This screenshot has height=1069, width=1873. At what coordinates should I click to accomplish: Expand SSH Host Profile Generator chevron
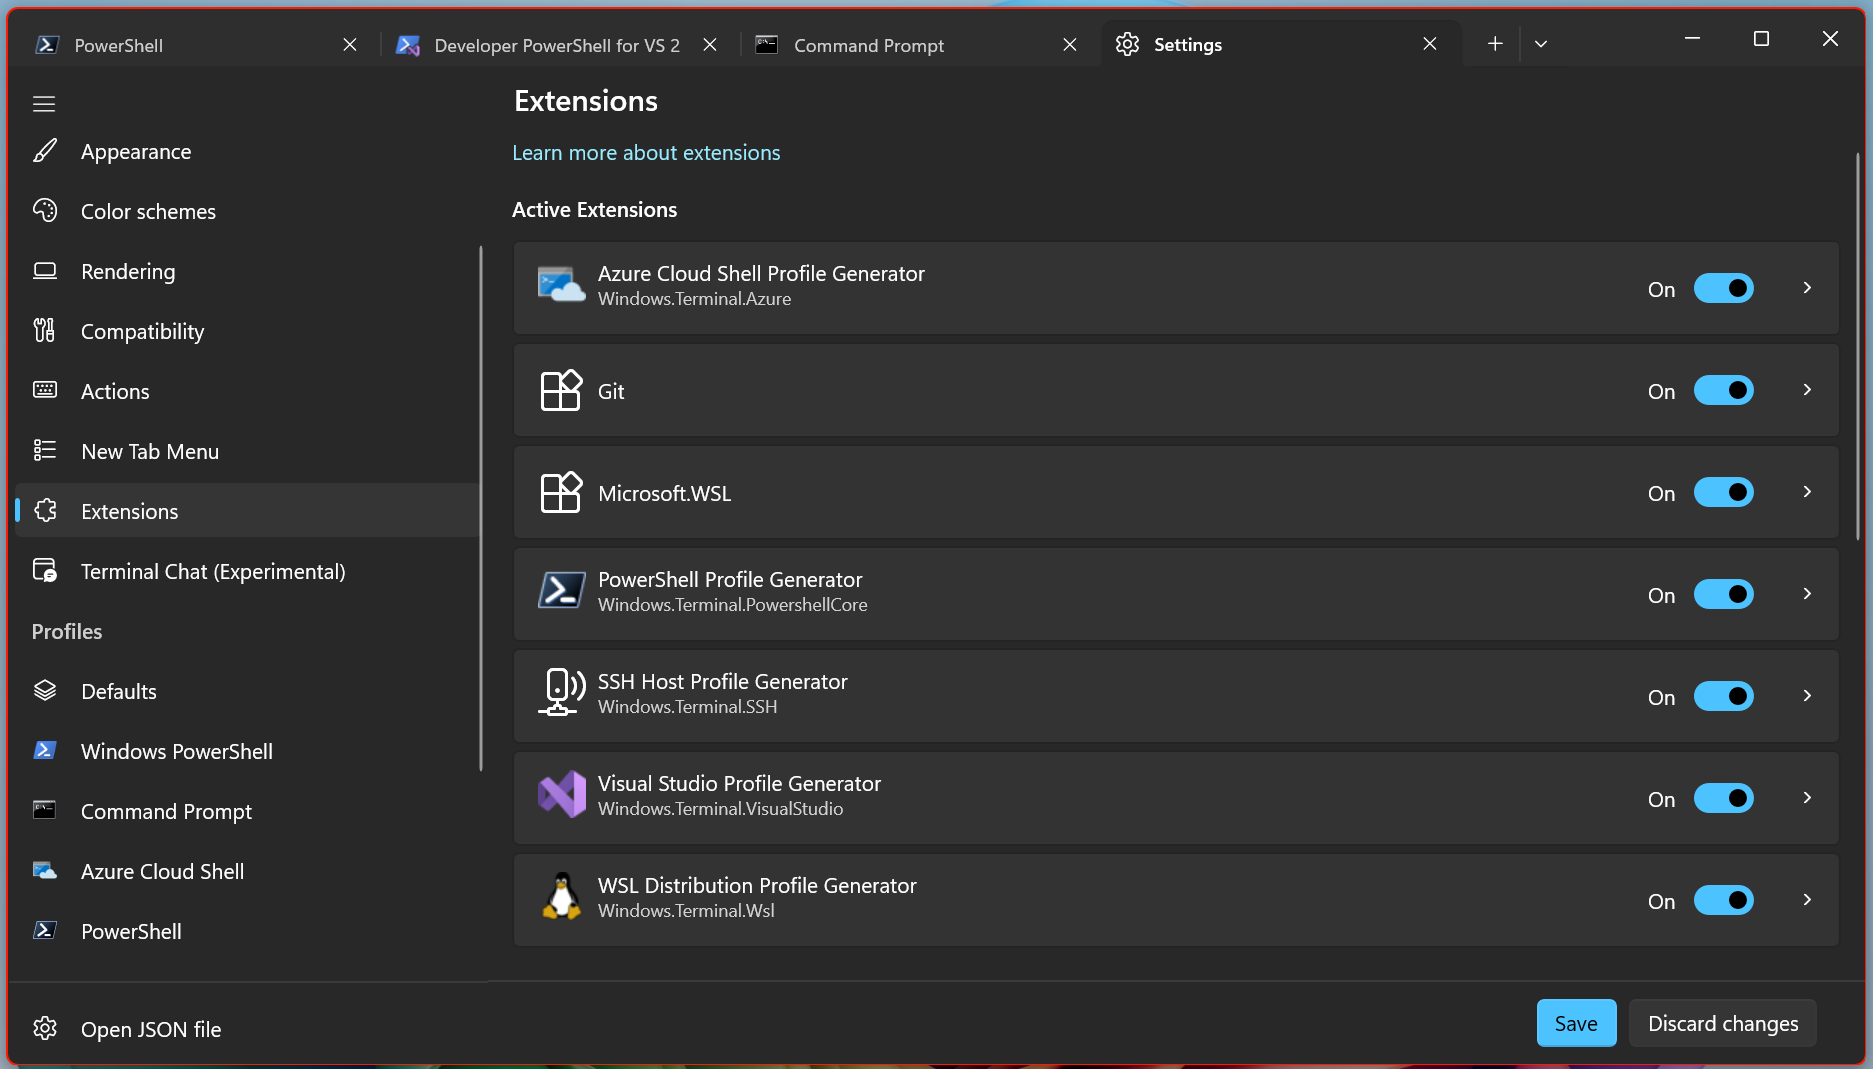pos(1807,696)
